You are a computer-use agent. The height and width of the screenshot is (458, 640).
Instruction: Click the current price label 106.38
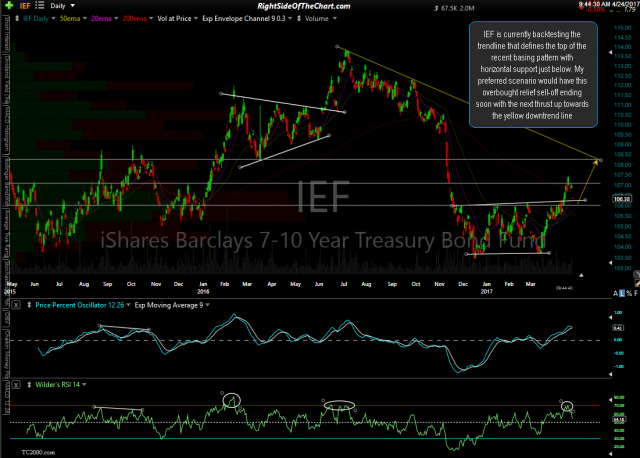pyautogui.click(x=622, y=199)
